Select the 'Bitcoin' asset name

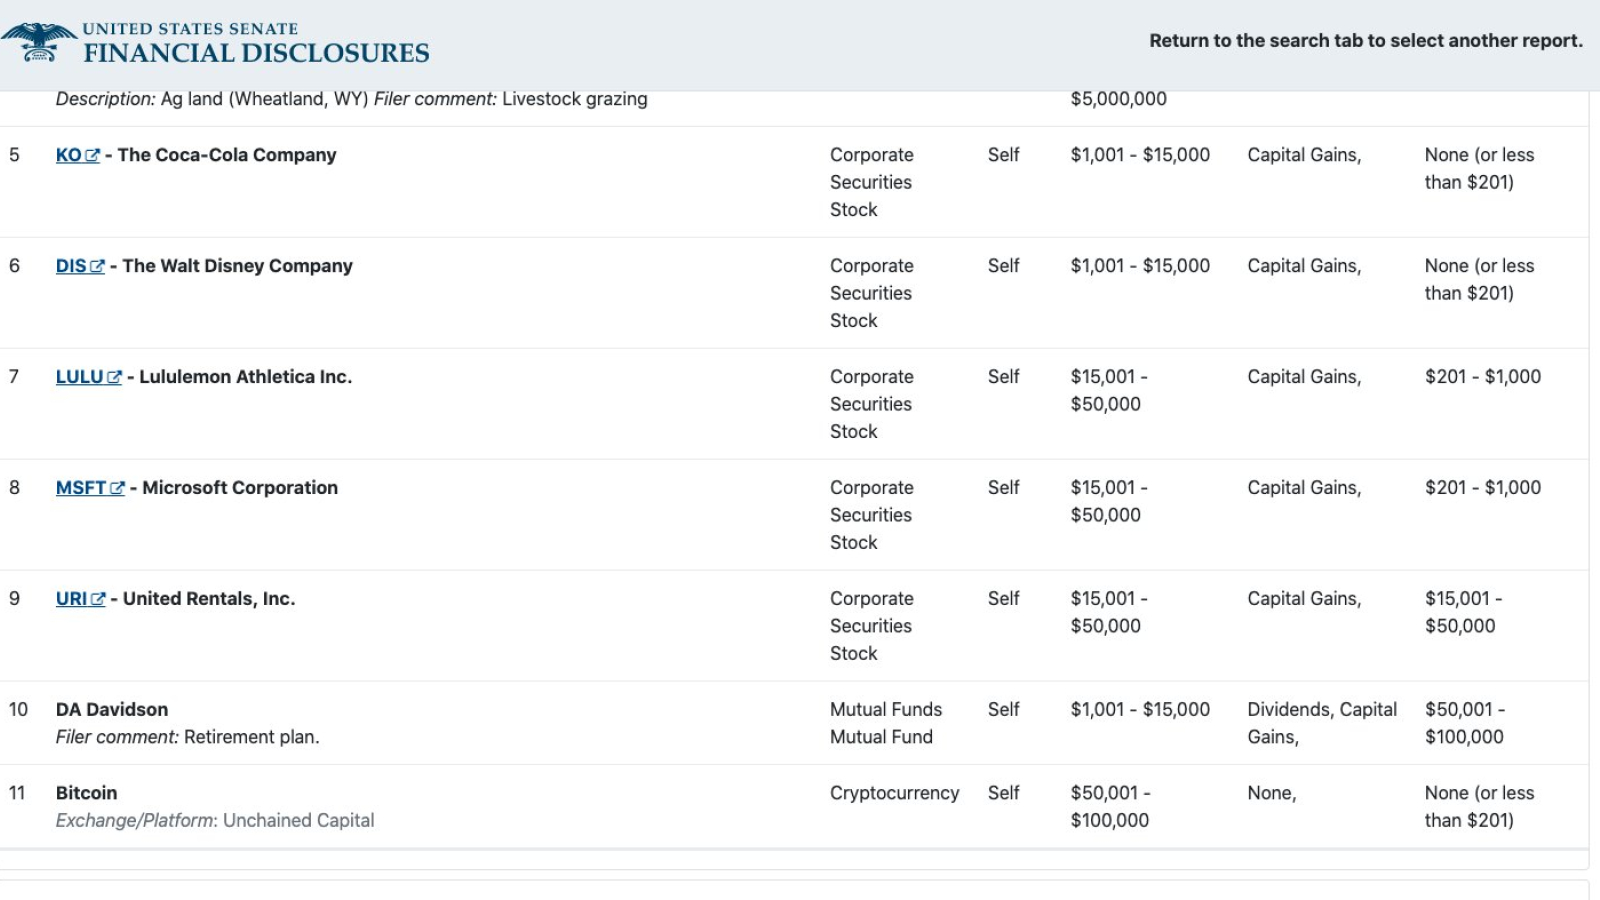86,793
